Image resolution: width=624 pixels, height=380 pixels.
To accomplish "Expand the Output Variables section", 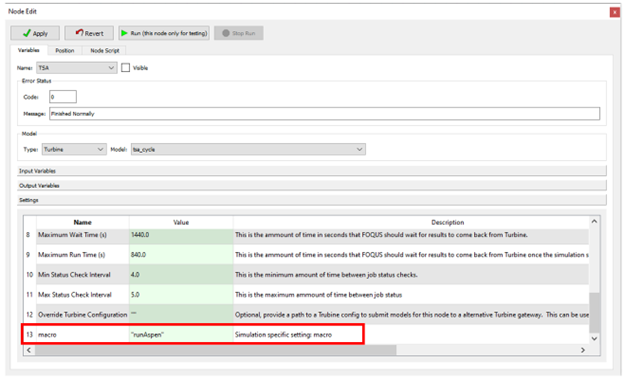I will click(312, 185).
